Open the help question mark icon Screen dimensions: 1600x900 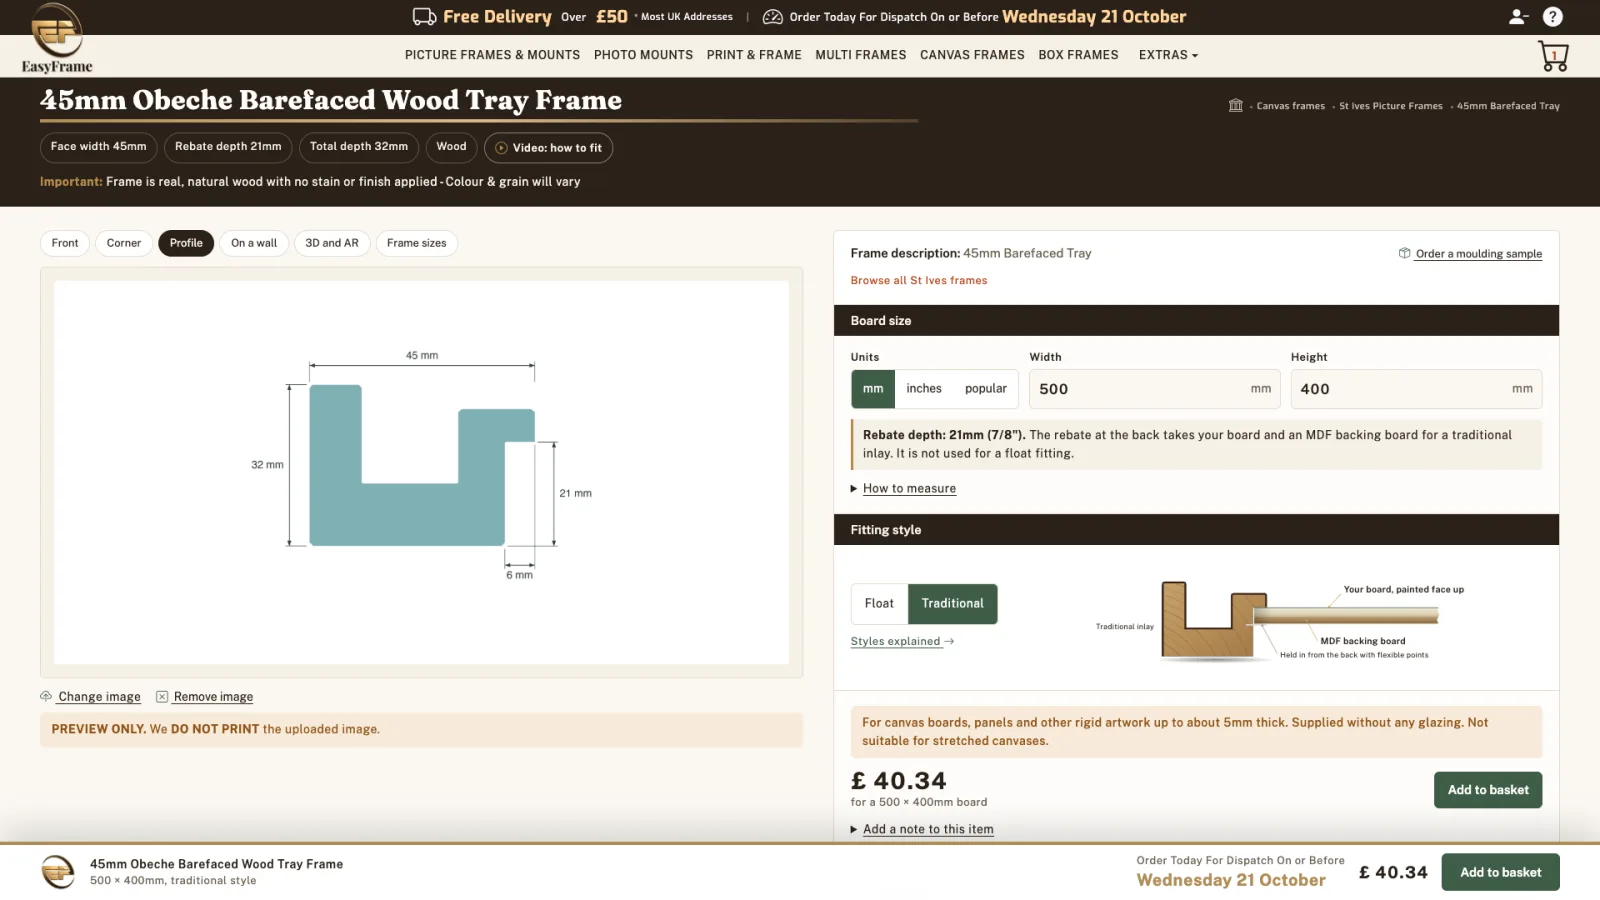coord(1552,16)
